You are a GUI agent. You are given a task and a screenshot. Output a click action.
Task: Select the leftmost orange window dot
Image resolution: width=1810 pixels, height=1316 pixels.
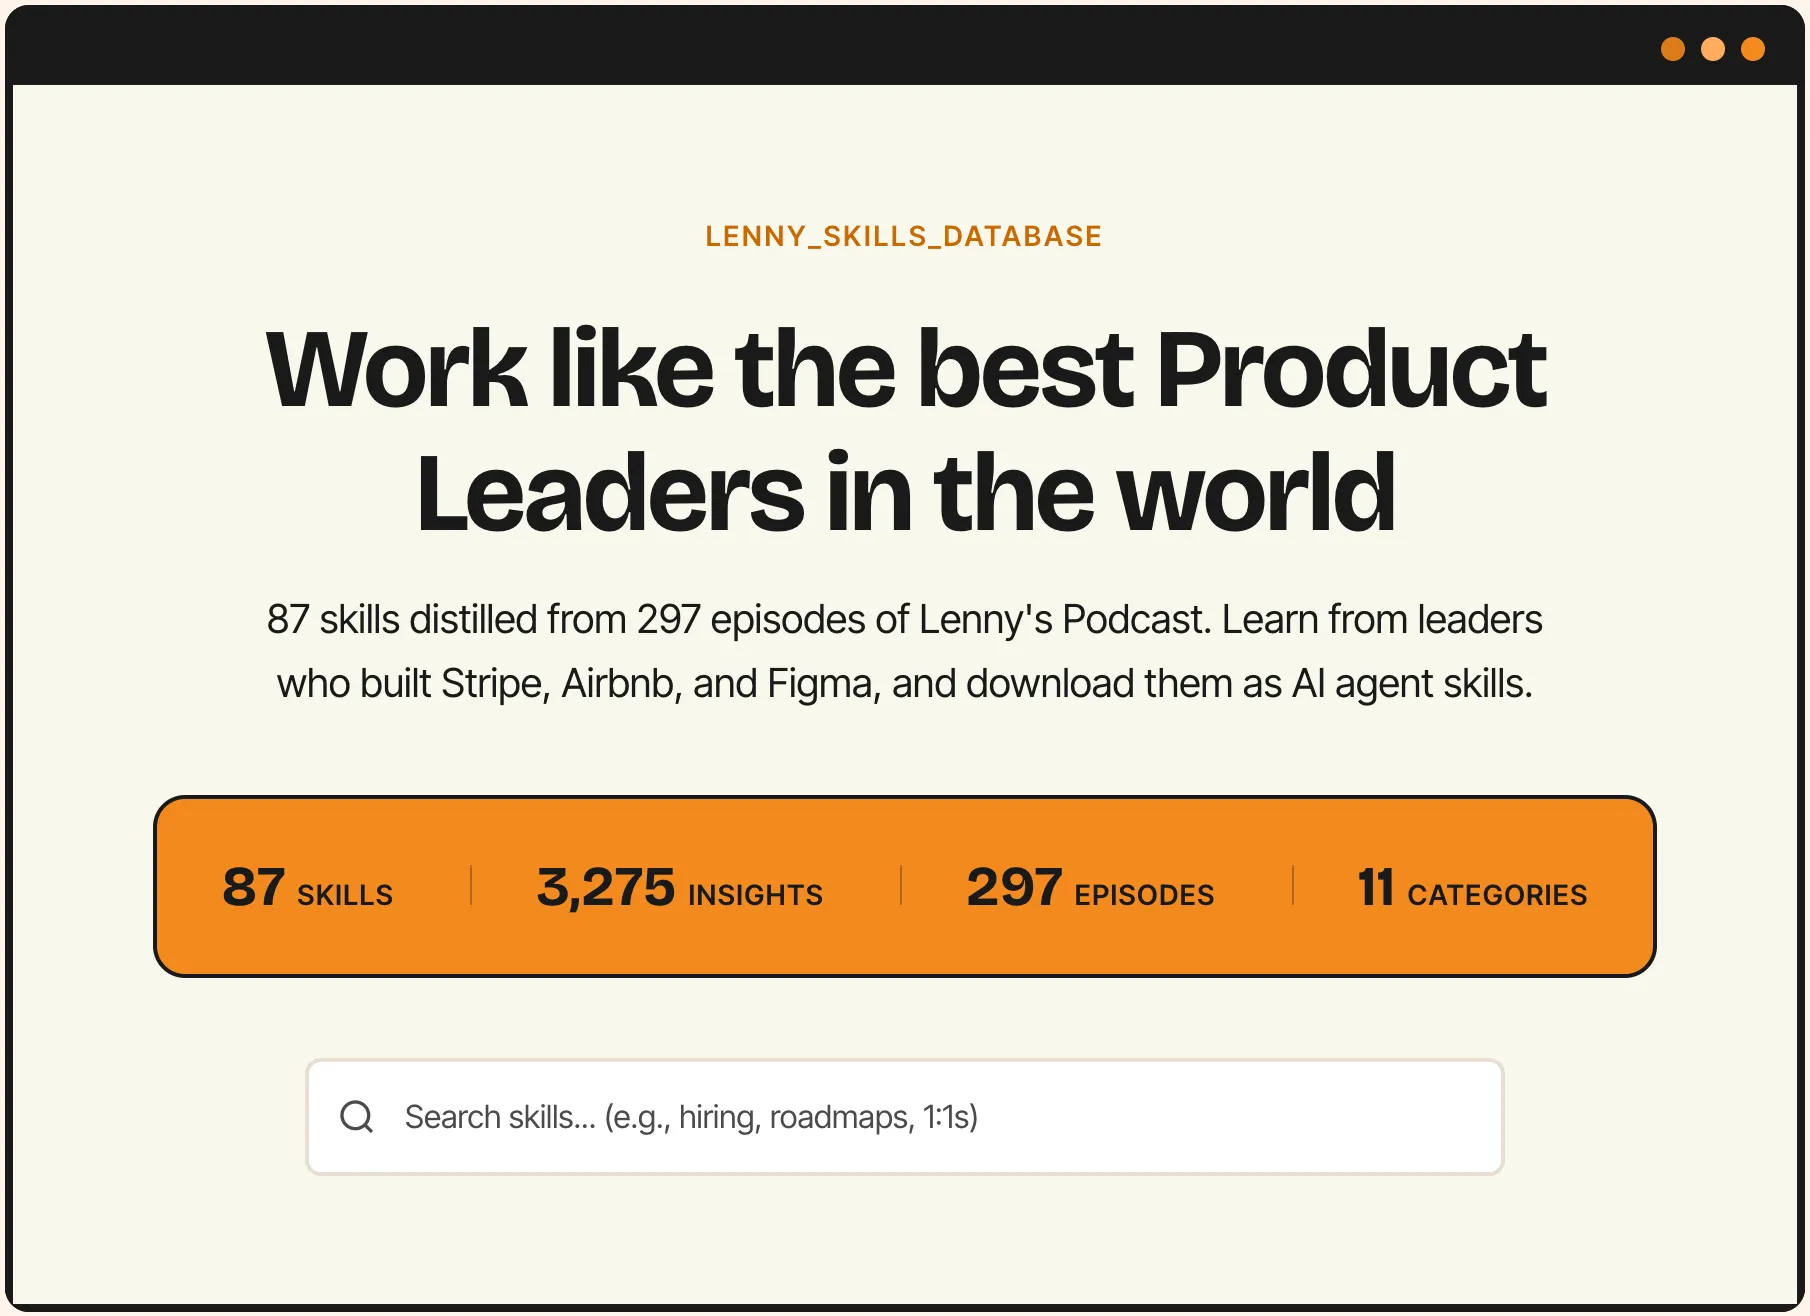click(1671, 48)
